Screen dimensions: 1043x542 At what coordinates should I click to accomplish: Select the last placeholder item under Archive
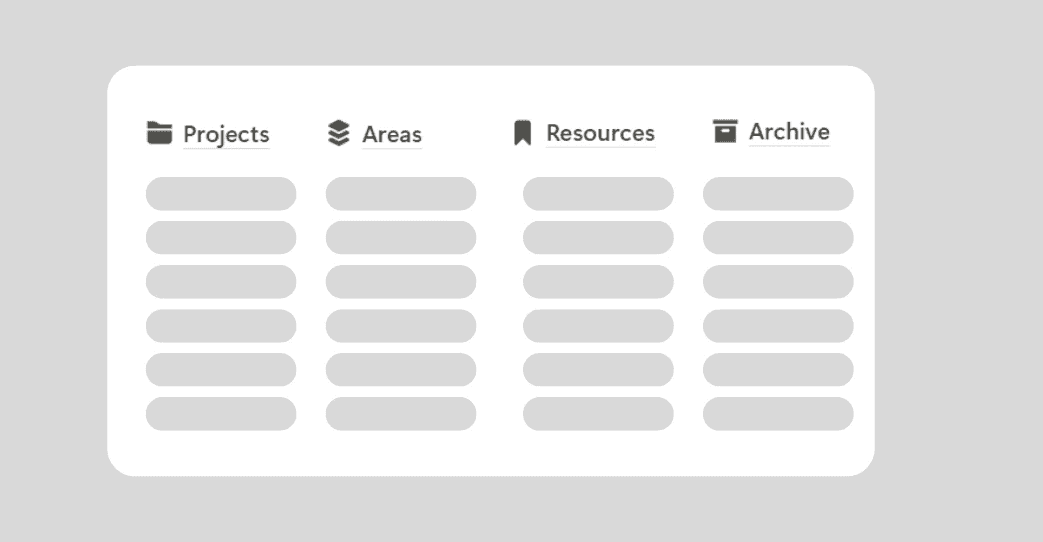click(778, 414)
